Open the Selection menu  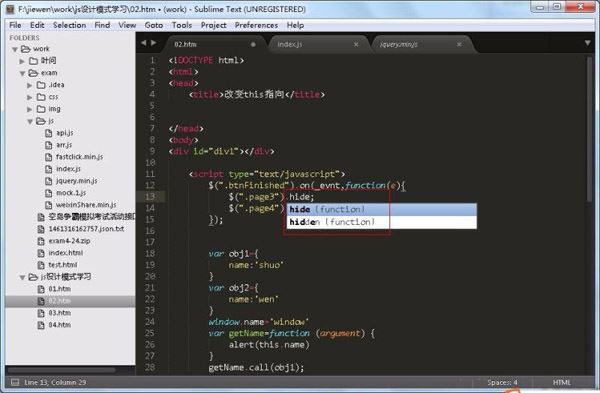[69, 25]
